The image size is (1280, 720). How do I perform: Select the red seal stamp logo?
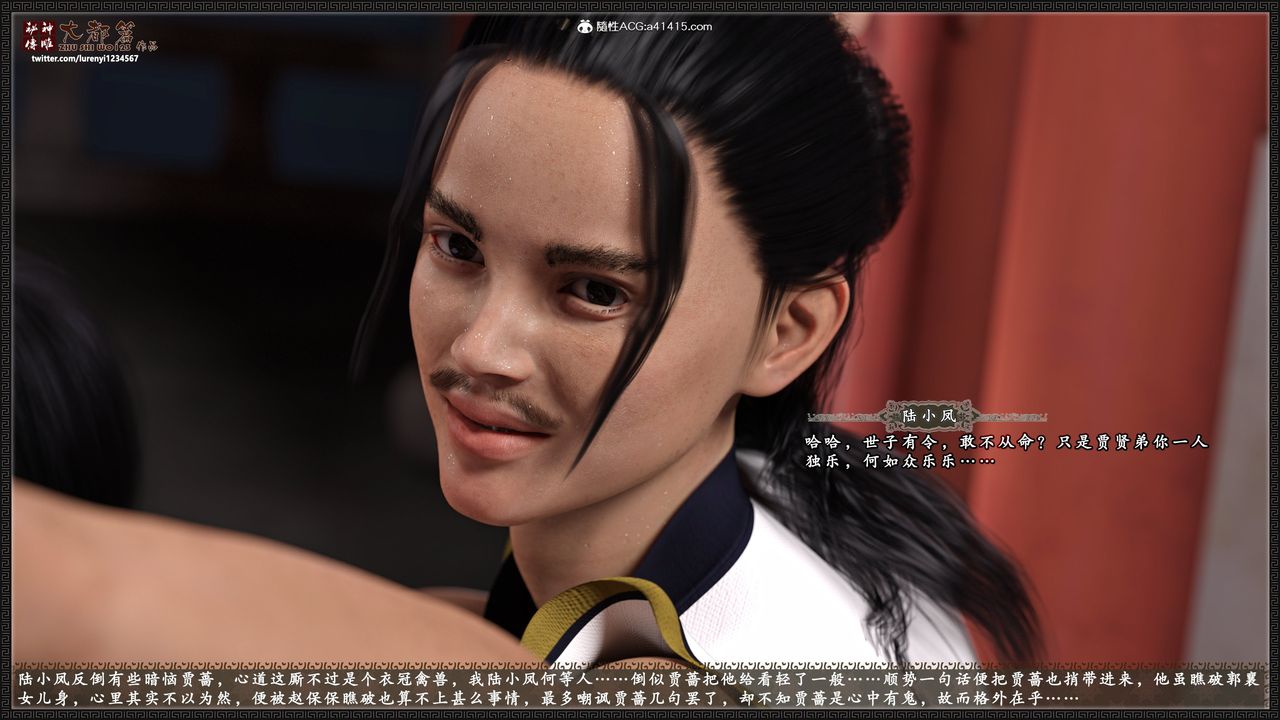pyautogui.click(x=38, y=33)
